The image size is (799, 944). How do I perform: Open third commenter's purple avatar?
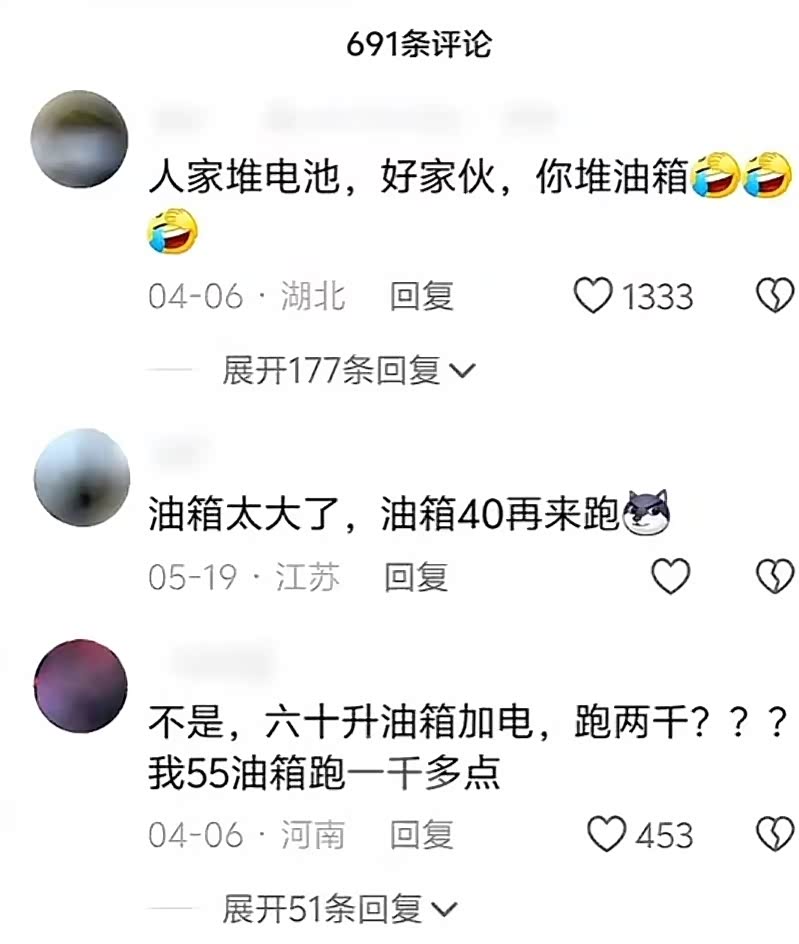(81, 686)
